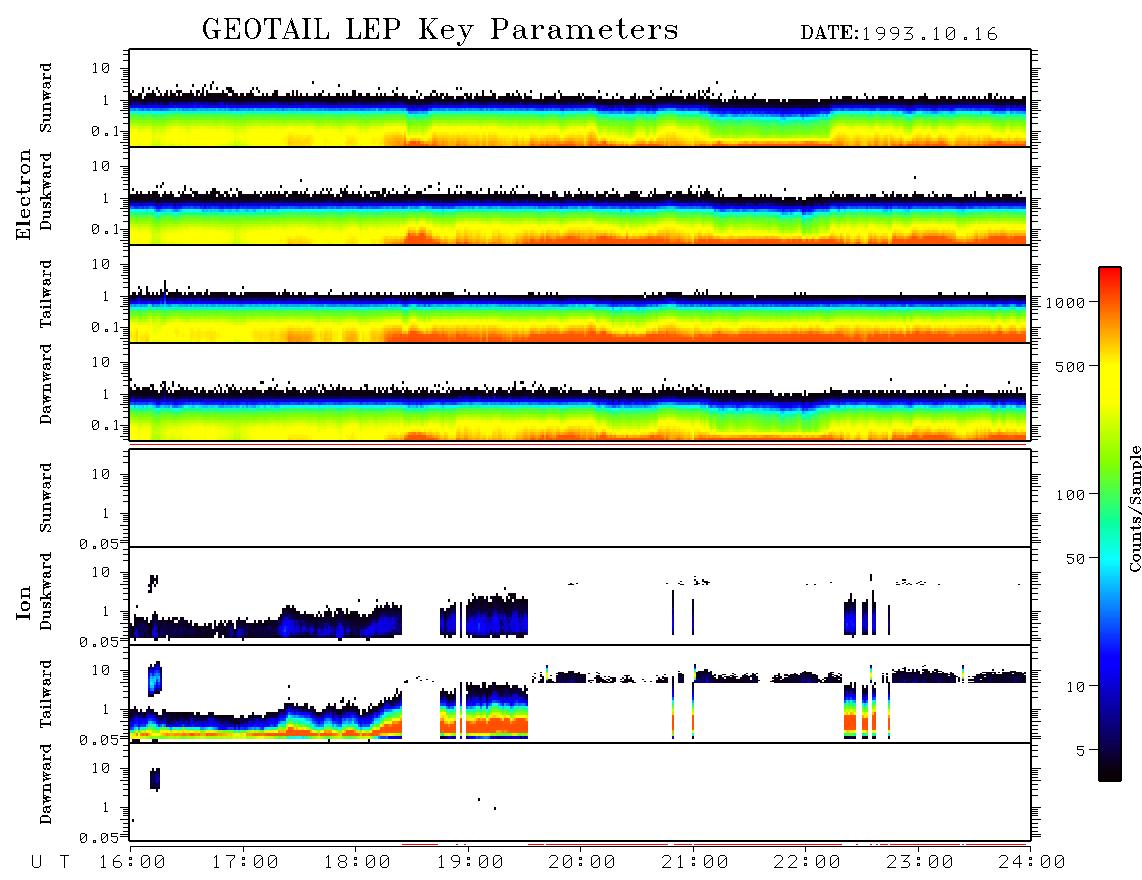Click the "5" color bar tick value

pyautogui.click(x=1080, y=750)
